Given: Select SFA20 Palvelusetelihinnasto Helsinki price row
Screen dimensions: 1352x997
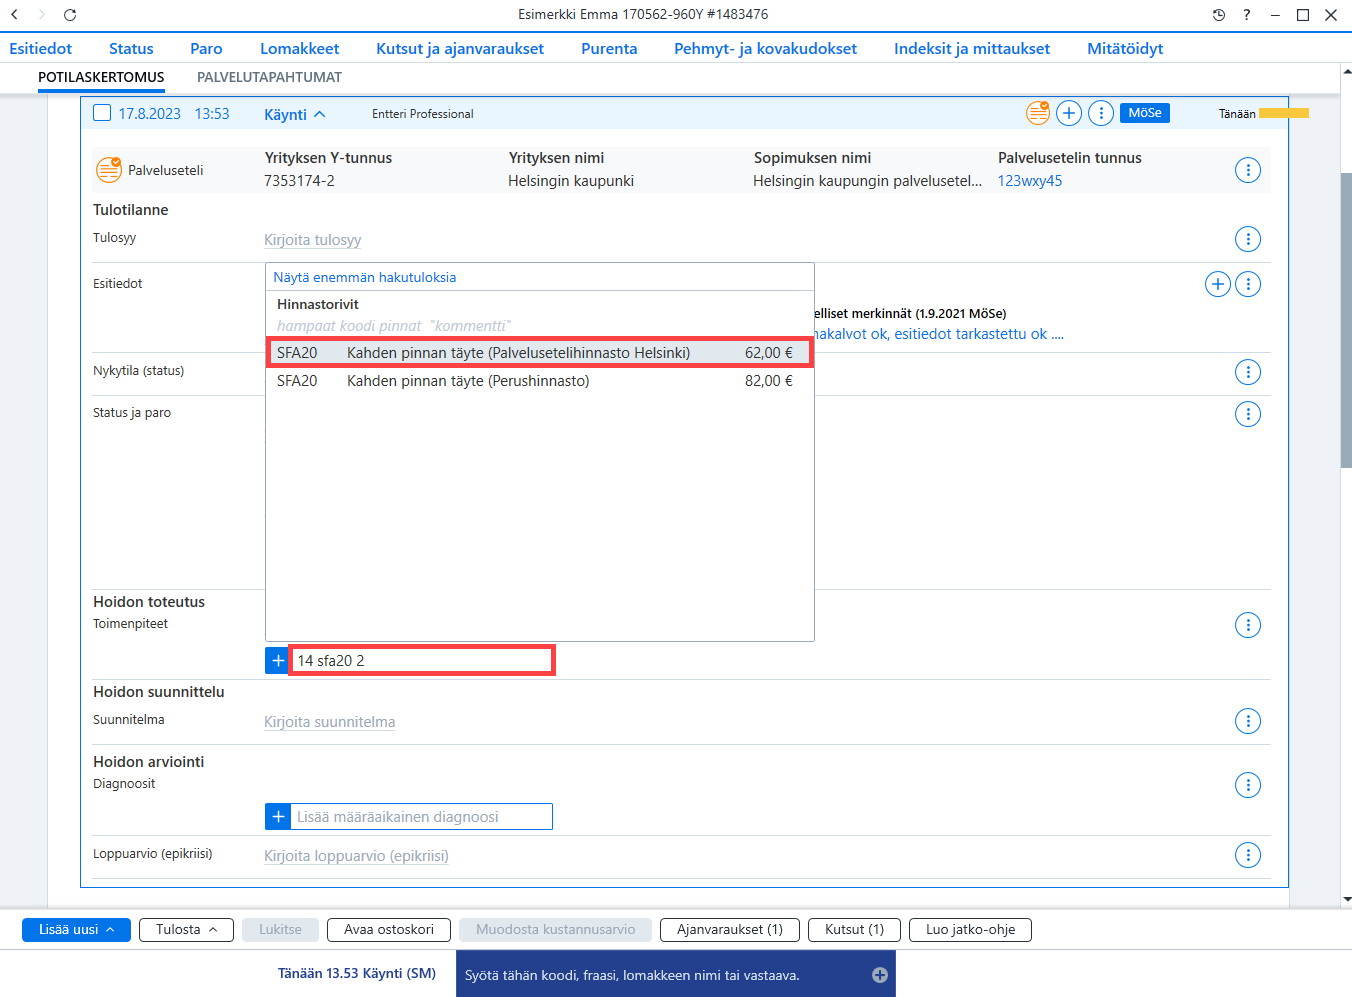Looking at the screenshot, I should (x=540, y=353).
